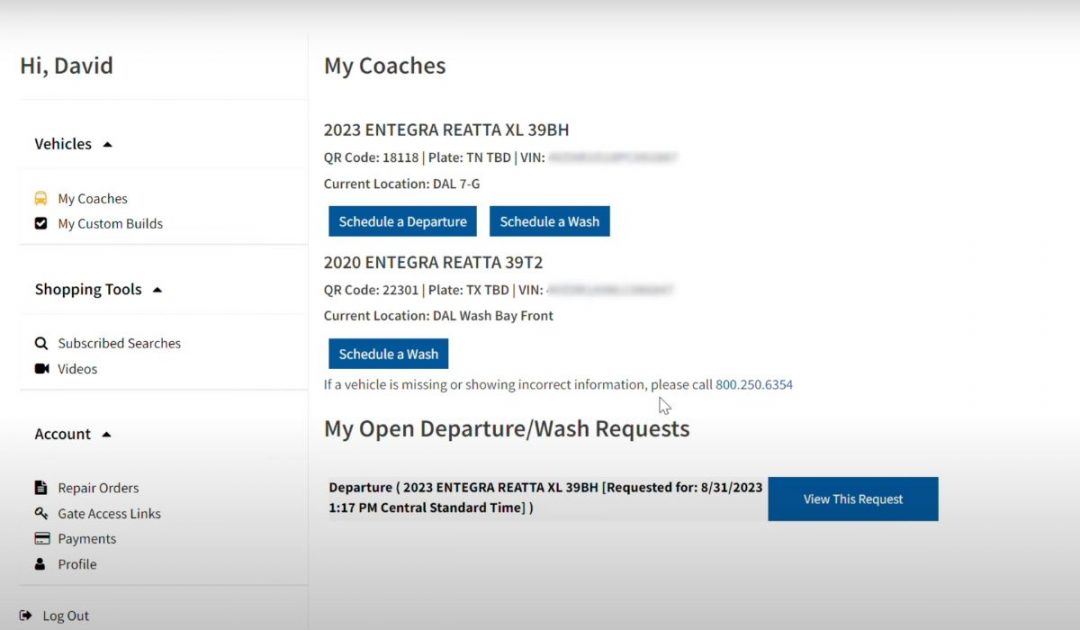The height and width of the screenshot is (630, 1080).
Task: Select the person icon beside Profile
Action: coord(41,564)
